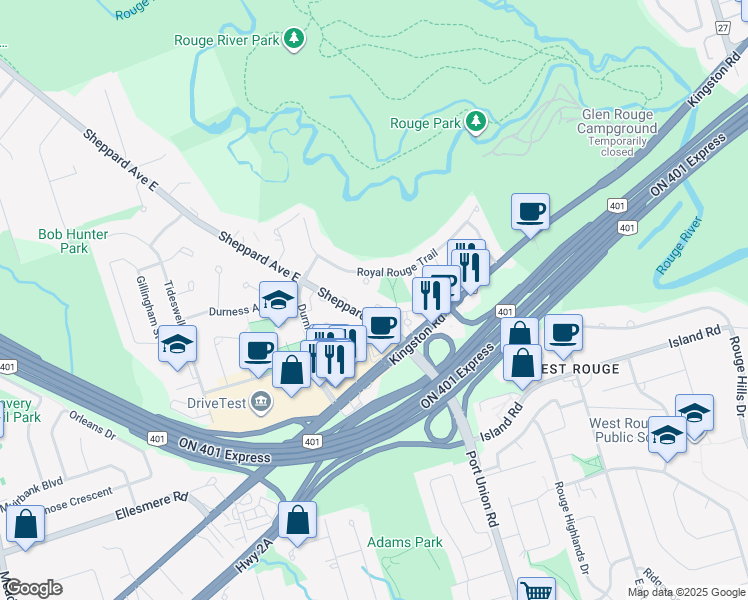Select the shopping bag marker near Ellesmere Rd
Viewport: 748px width, 600px height.
pyautogui.click(x=26, y=527)
